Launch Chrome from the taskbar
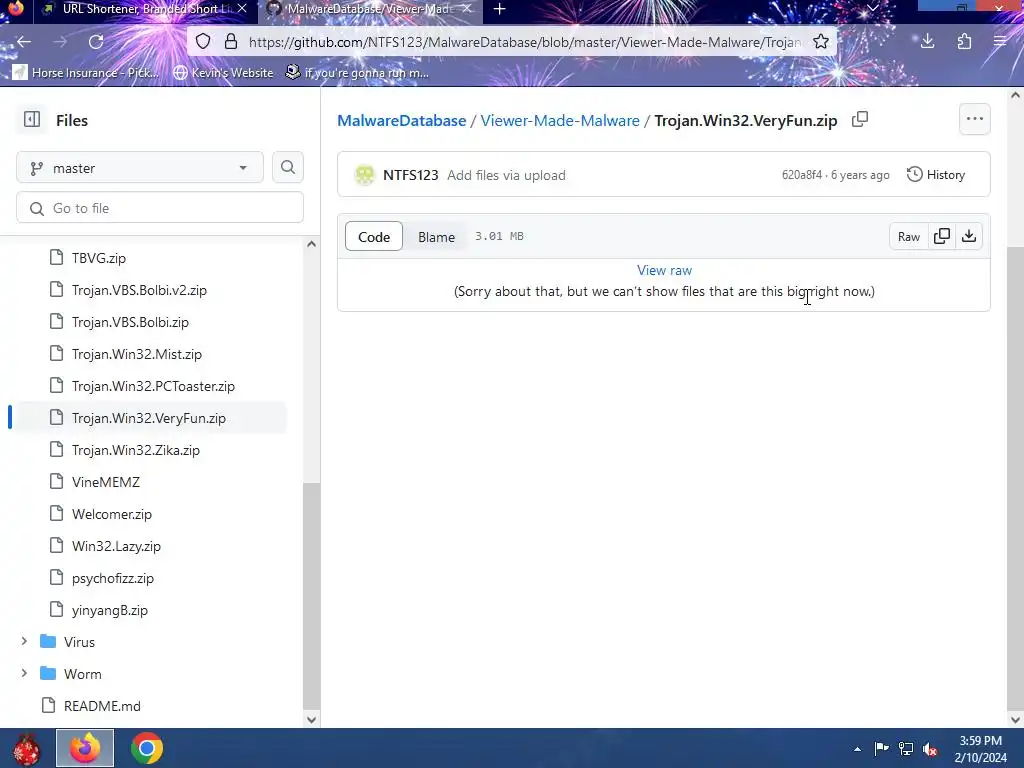 (x=147, y=748)
